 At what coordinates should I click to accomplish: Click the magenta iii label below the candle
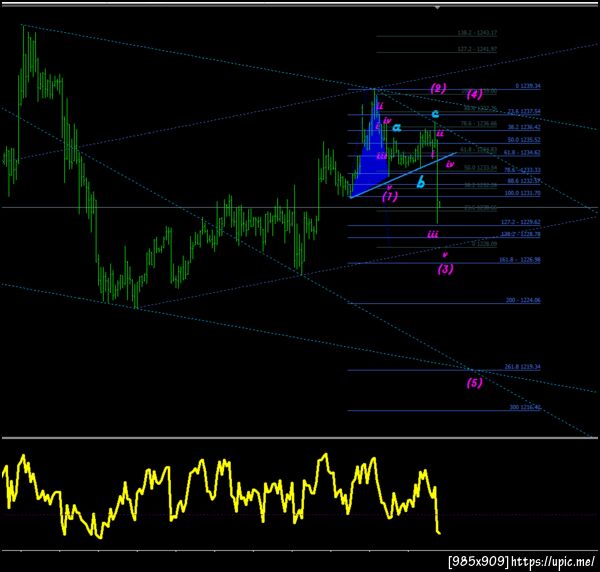(433, 234)
